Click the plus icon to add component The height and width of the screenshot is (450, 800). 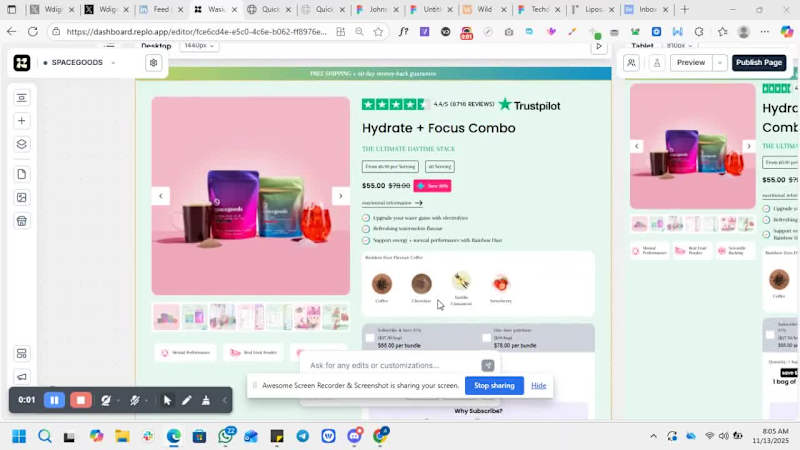tap(21, 121)
